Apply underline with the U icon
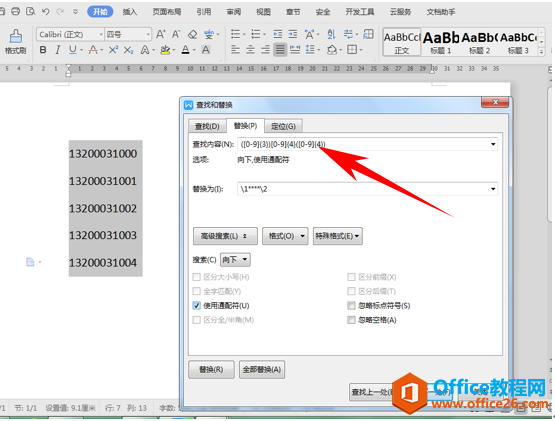The image size is (555, 421). pyautogui.click(x=73, y=50)
